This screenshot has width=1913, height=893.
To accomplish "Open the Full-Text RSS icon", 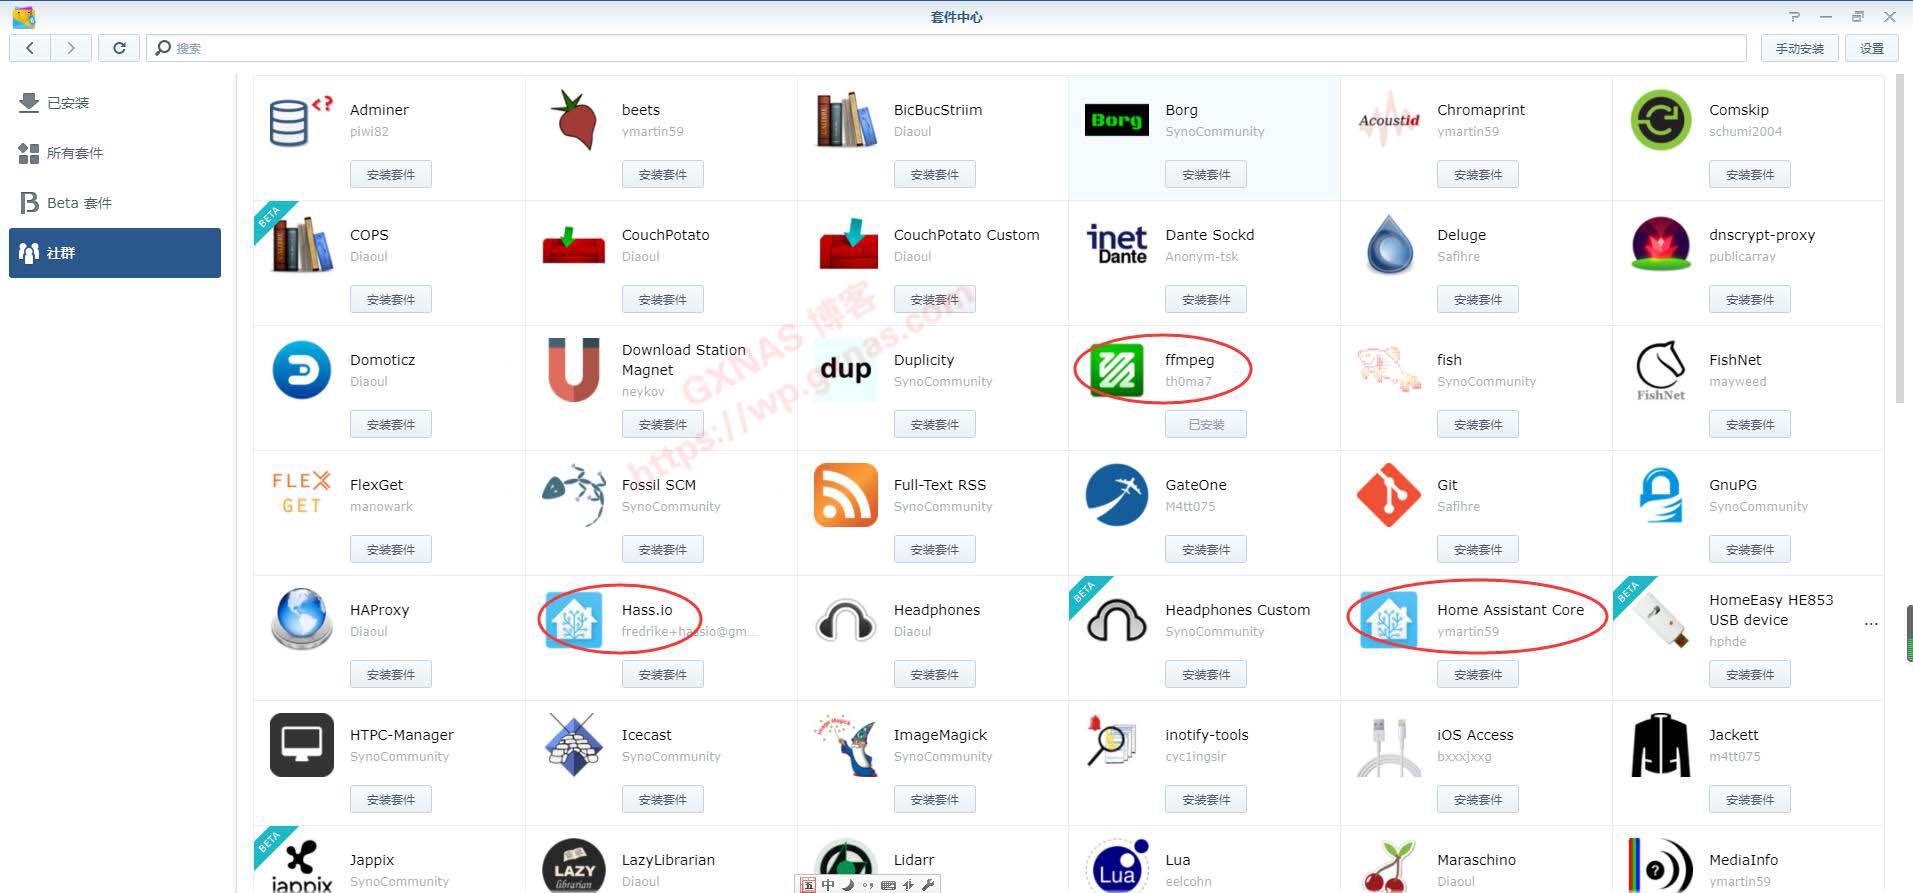I will click(845, 495).
